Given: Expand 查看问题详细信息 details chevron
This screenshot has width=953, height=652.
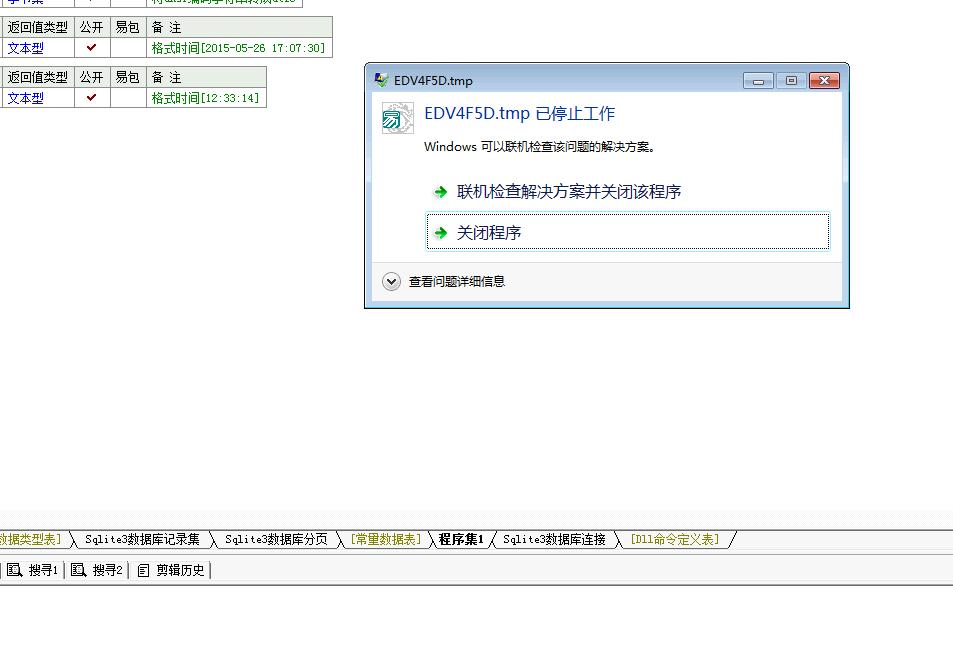Looking at the screenshot, I should click(391, 281).
